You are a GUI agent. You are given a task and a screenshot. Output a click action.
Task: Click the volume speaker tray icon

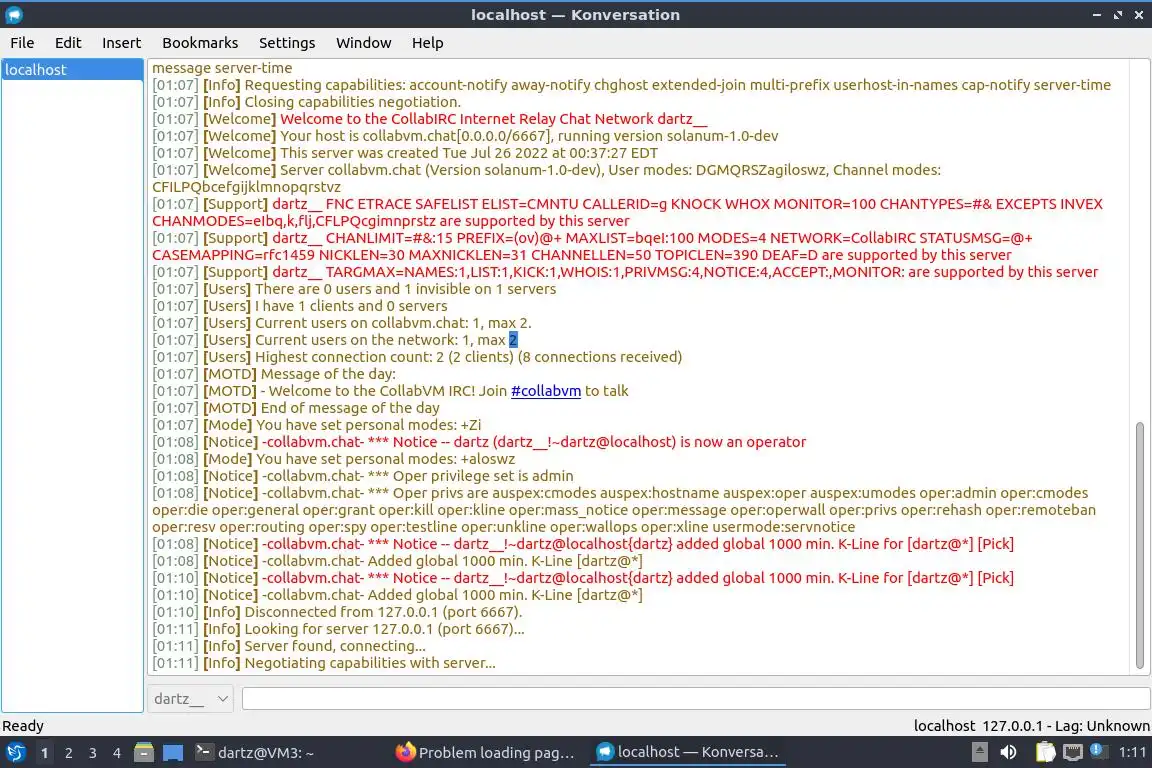tap(1009, 752)
